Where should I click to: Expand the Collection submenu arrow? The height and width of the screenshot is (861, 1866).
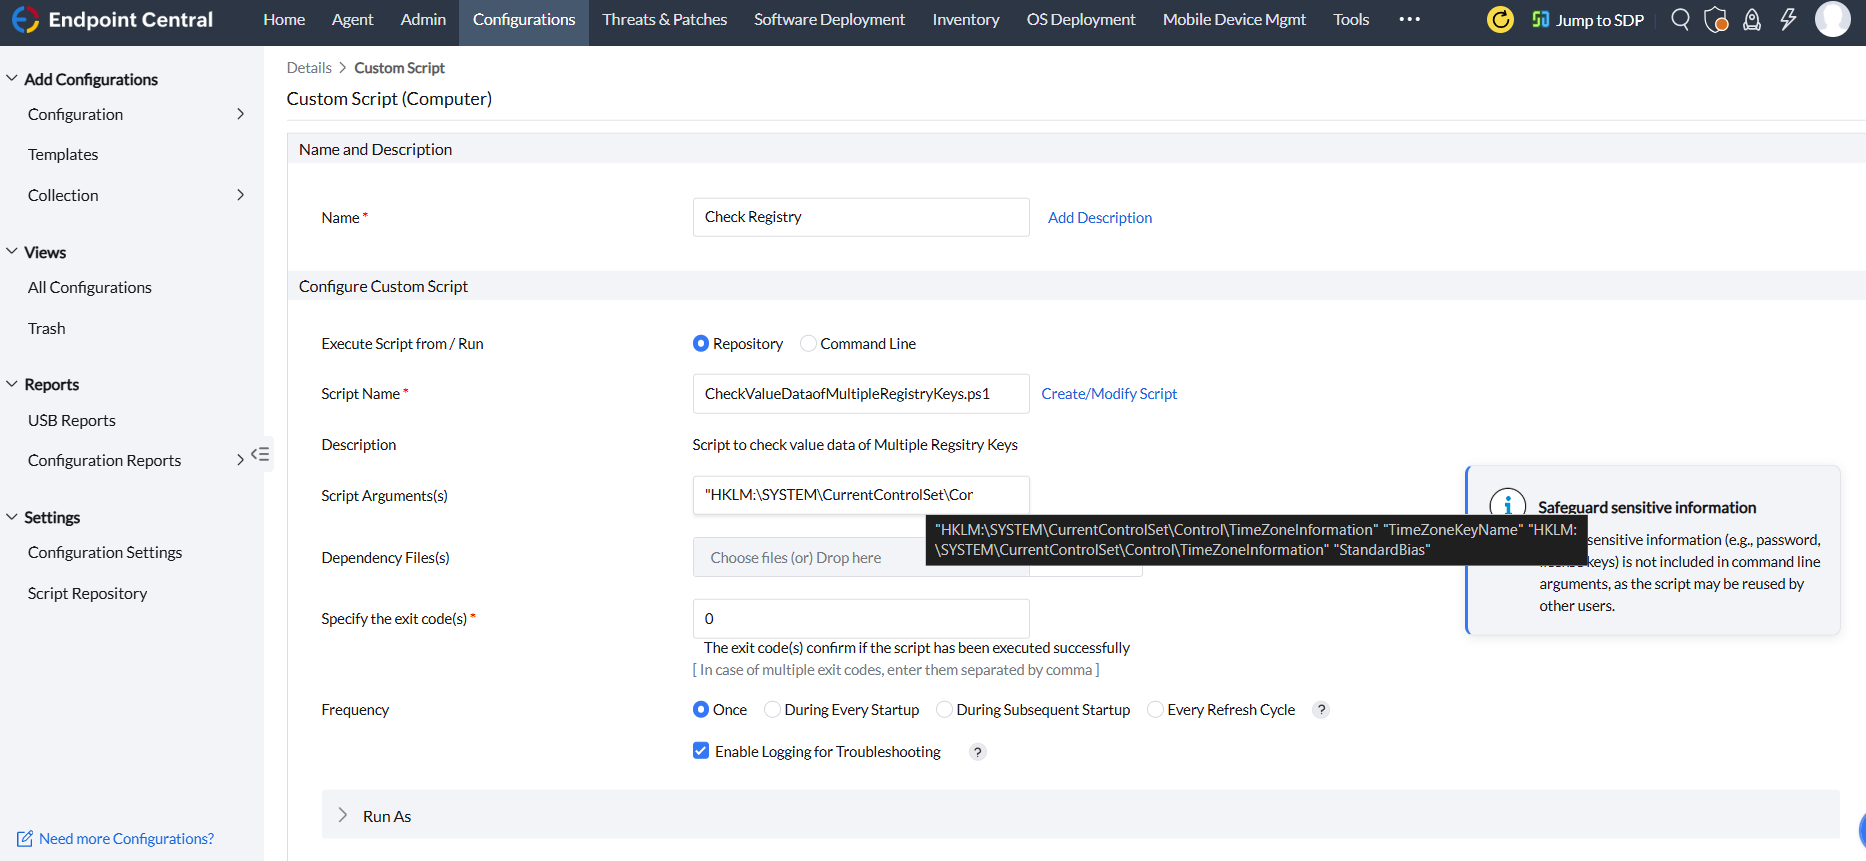click(x=240, y=195)
